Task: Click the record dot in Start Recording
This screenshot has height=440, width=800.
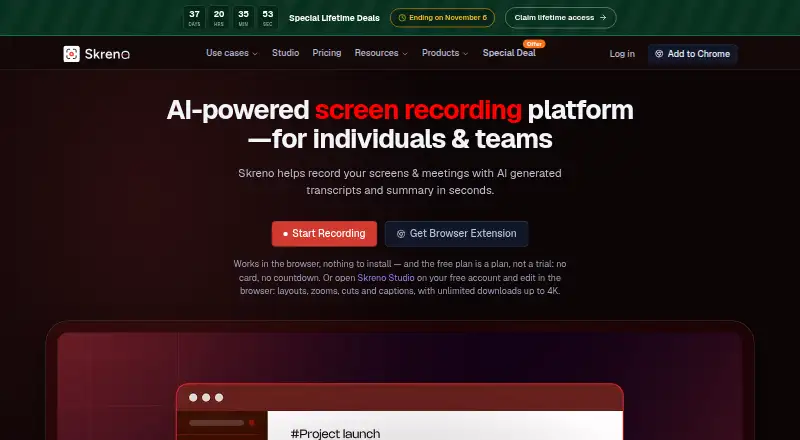Action: click(285, 234)
